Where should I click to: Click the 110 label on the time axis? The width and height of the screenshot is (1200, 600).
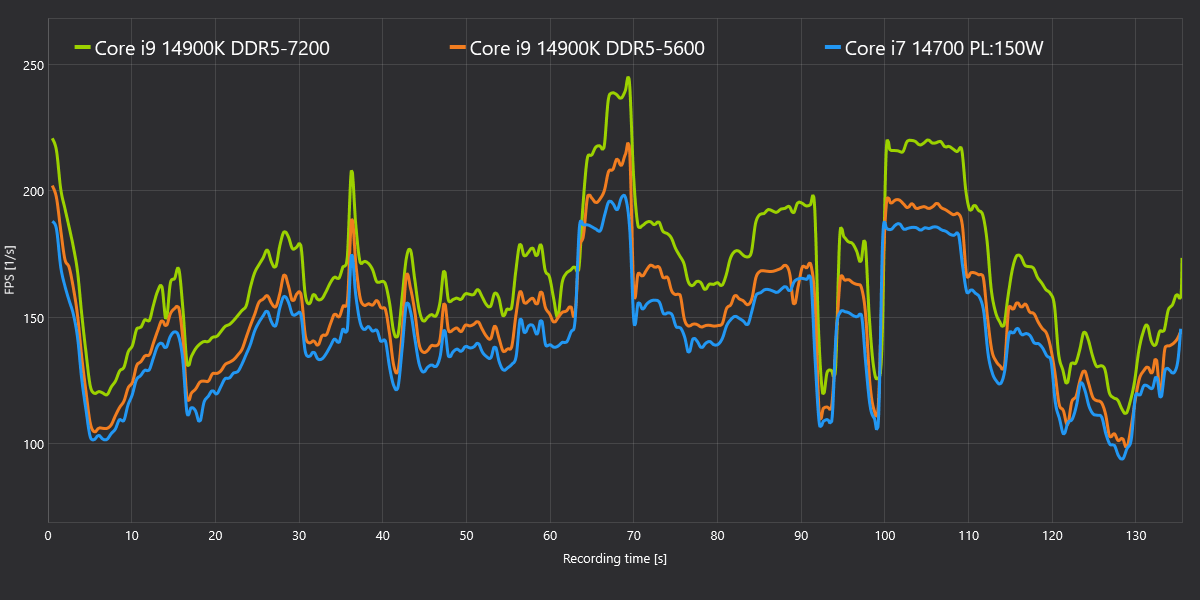point(968,536)
